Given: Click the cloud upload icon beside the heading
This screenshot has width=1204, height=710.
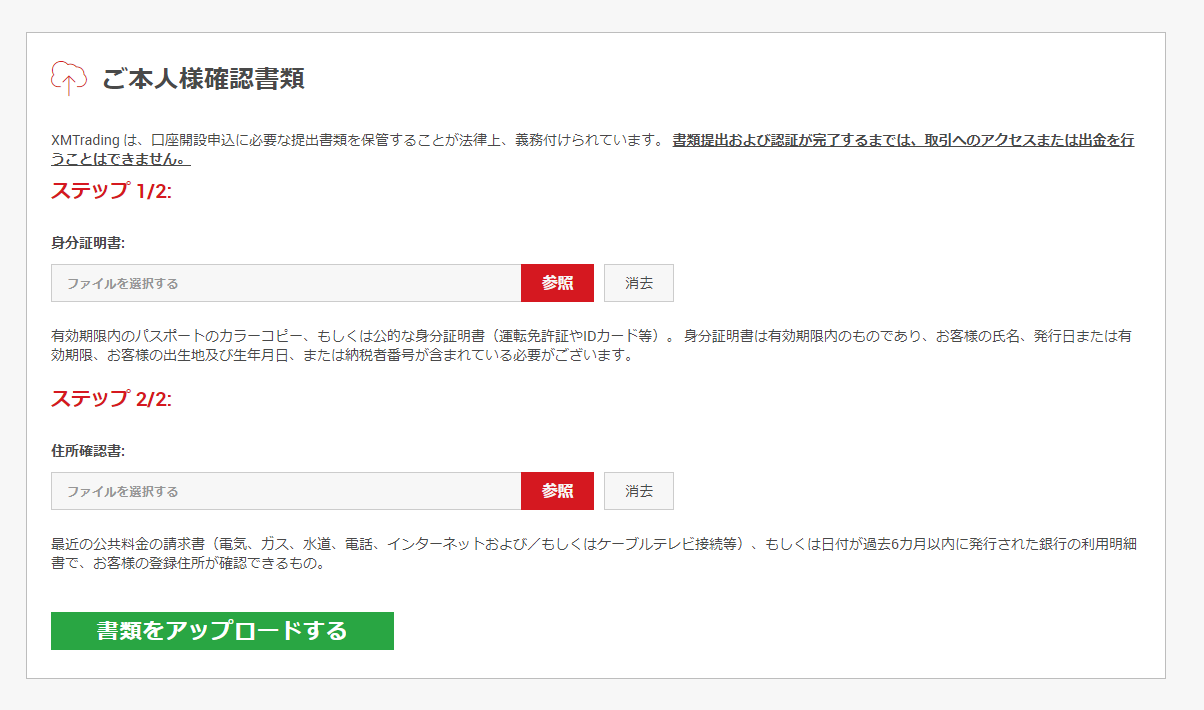Looking at the screenshot, I should 68,78.
